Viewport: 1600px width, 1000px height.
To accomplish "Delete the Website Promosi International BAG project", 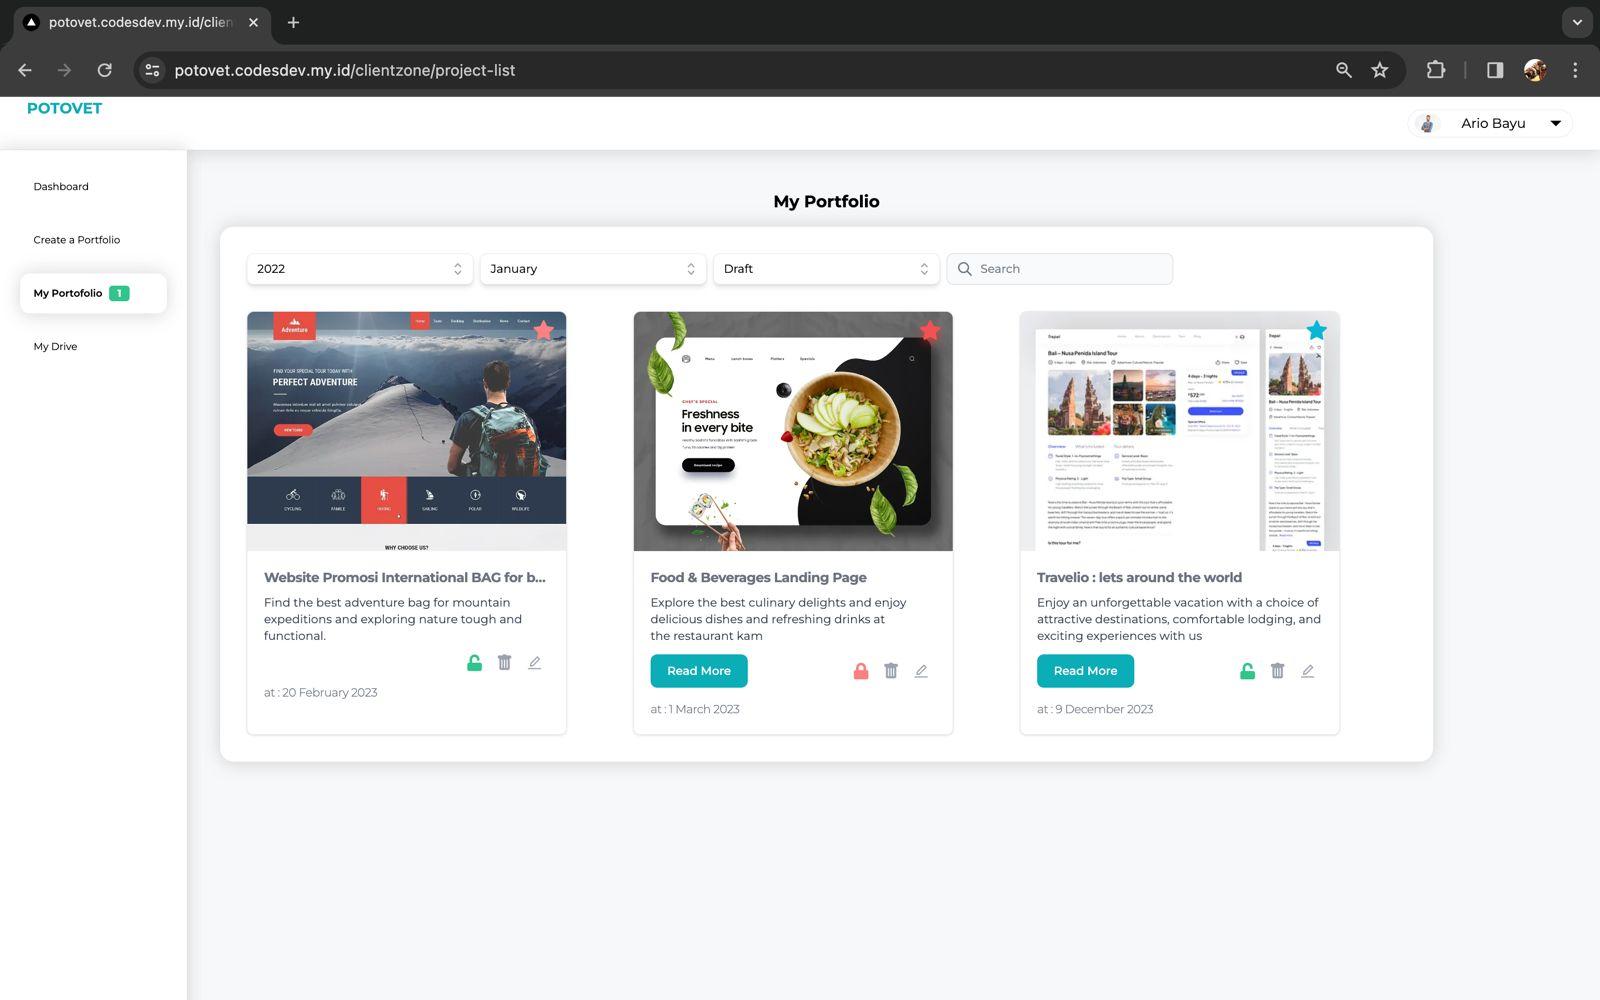I will (504, 663).
